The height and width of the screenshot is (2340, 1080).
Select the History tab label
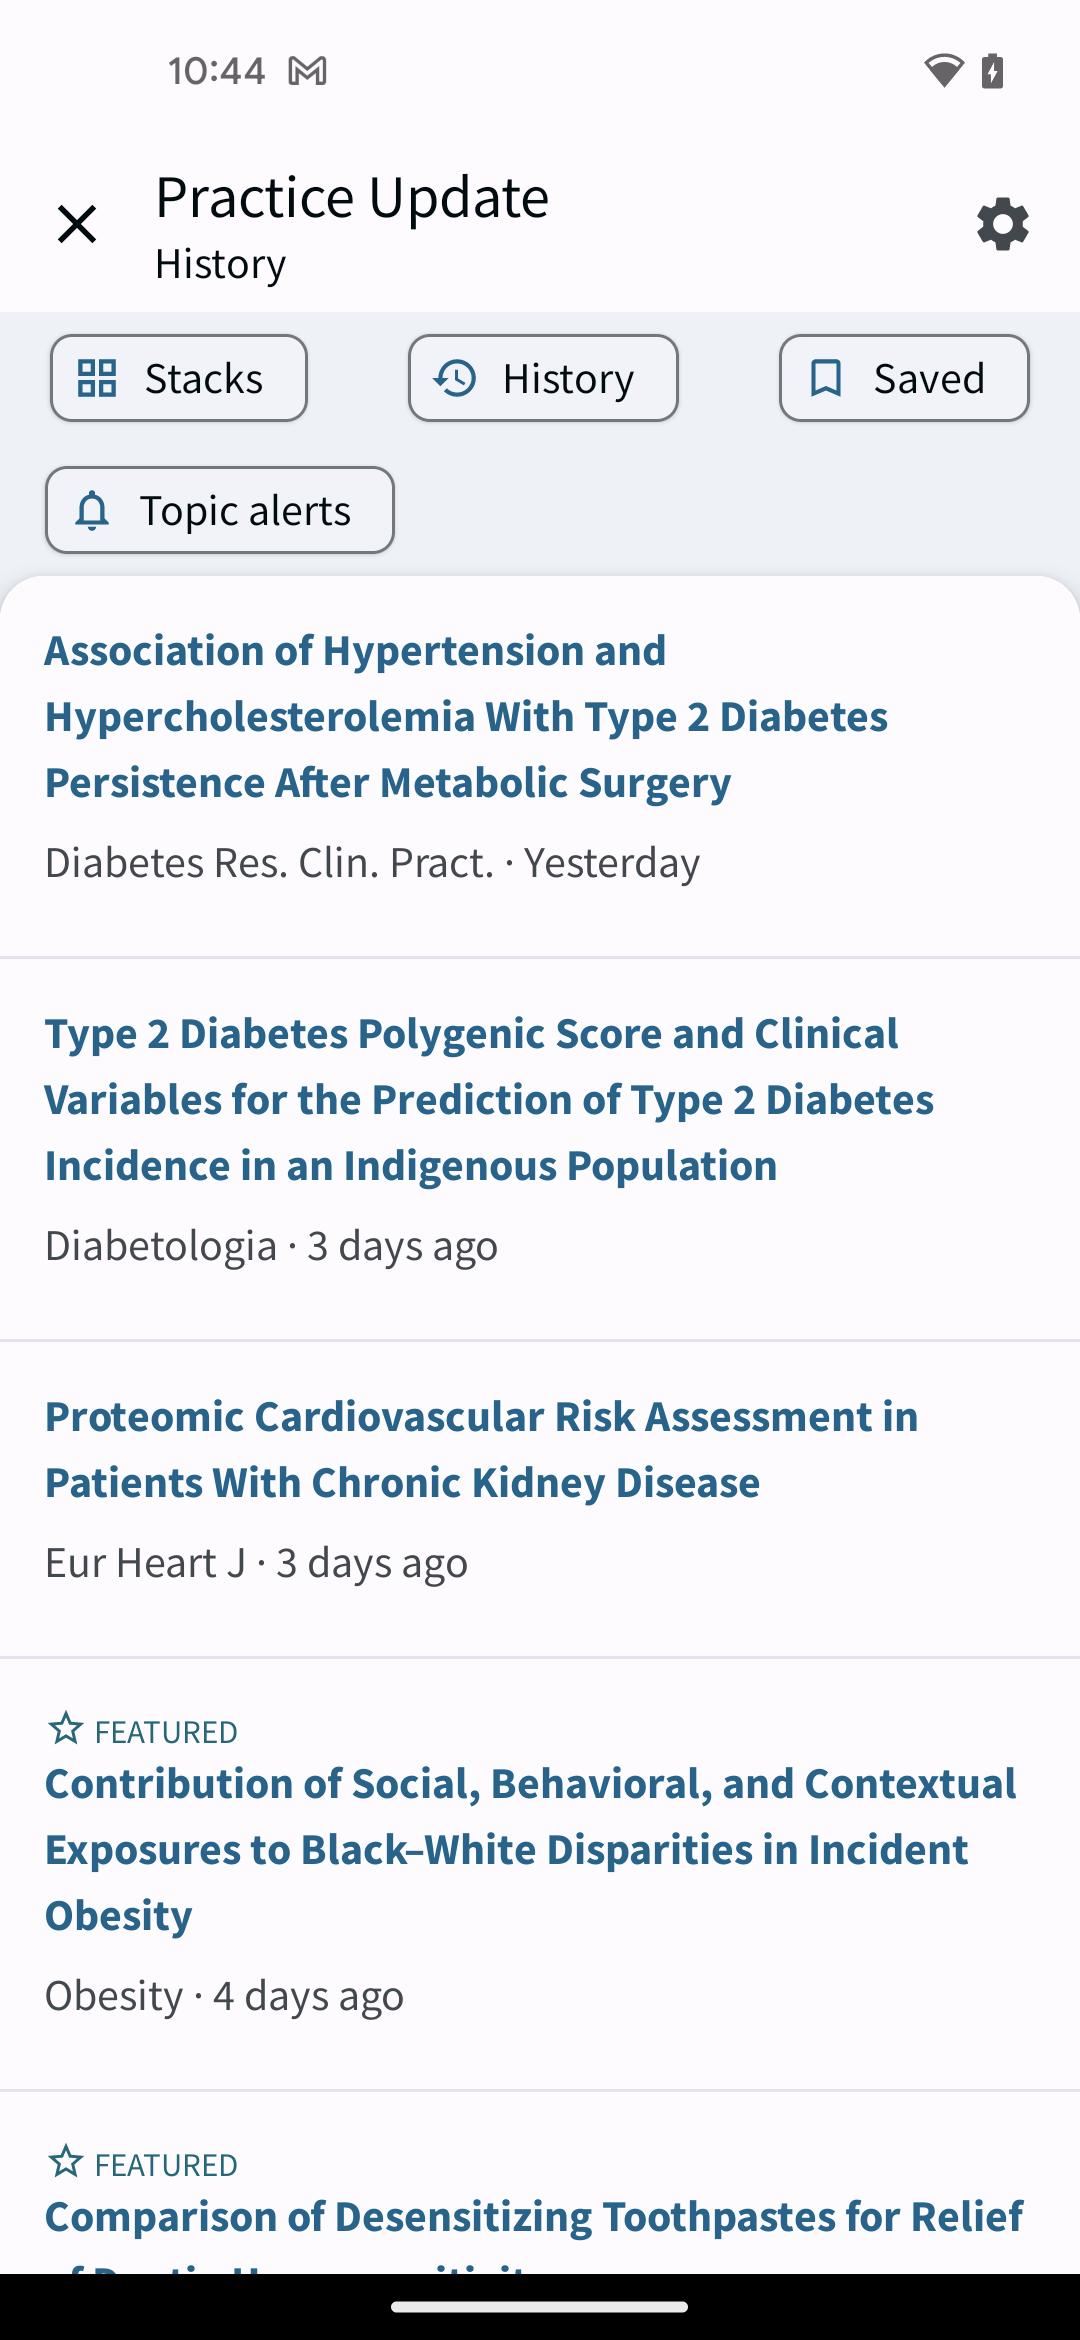(x=568, y=378)
